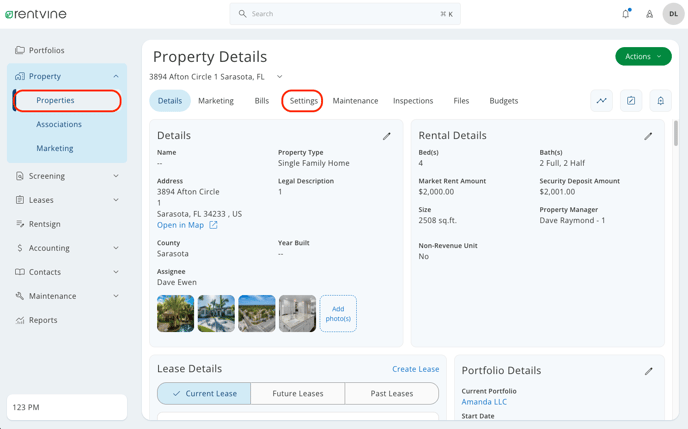This screenshot has height=429, width=688.
Task: Select the Current Lease toggle
Action: click(x=204, y=393)
